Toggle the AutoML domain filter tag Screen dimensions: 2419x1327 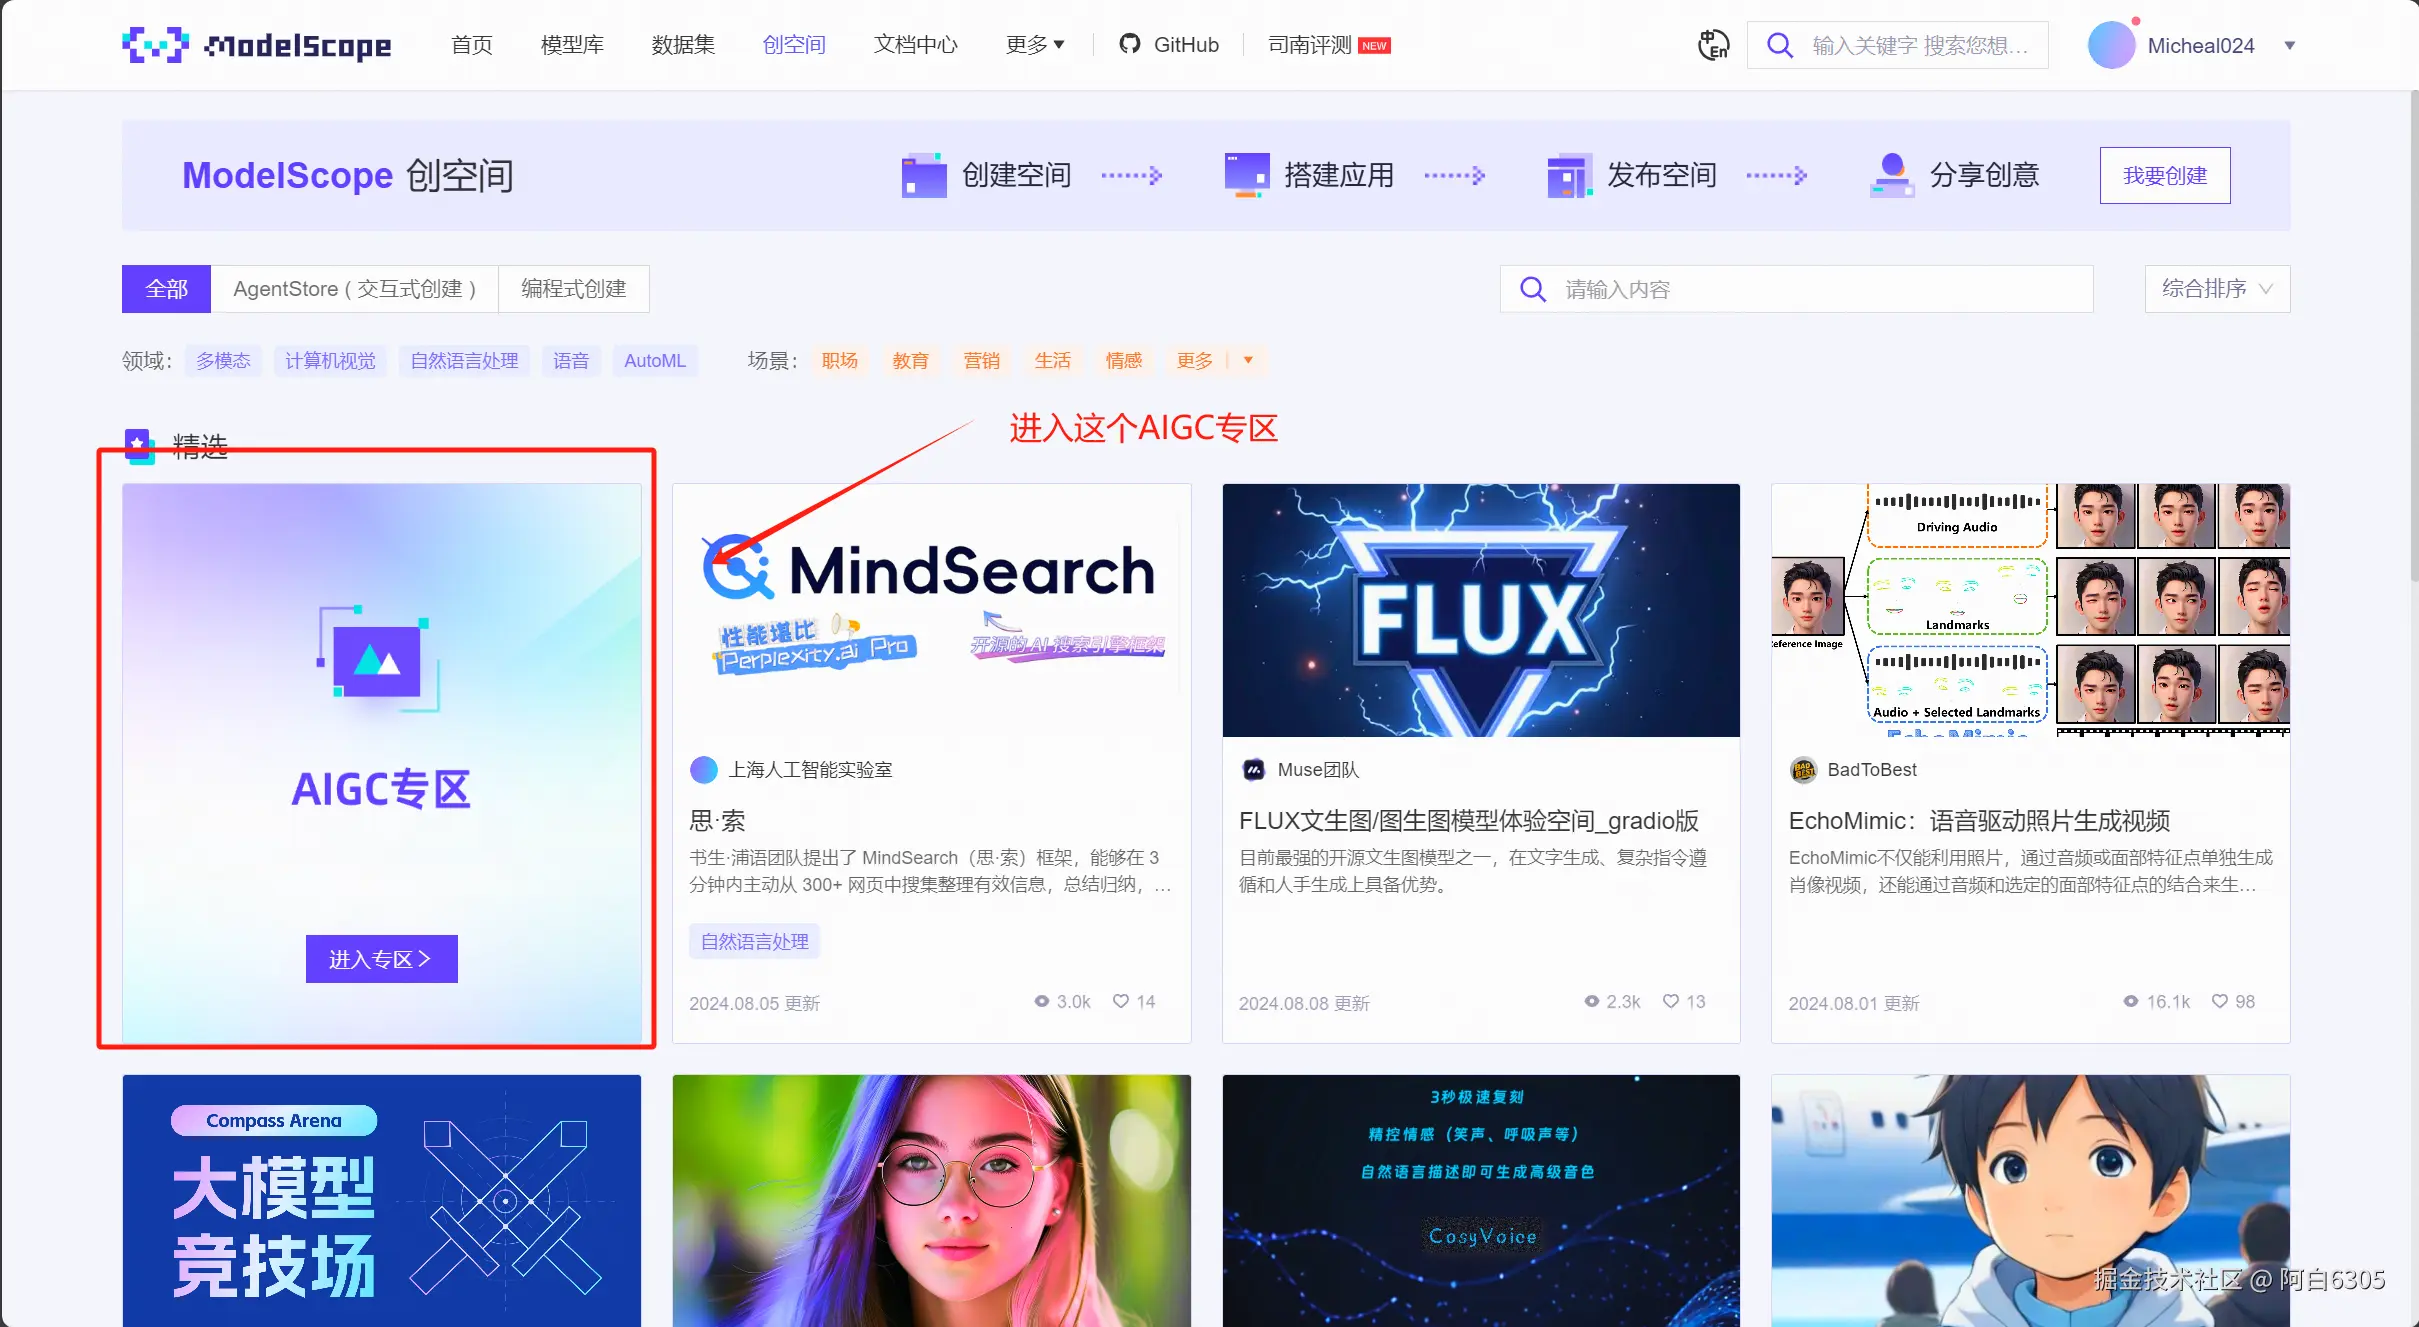click(654, 361)
